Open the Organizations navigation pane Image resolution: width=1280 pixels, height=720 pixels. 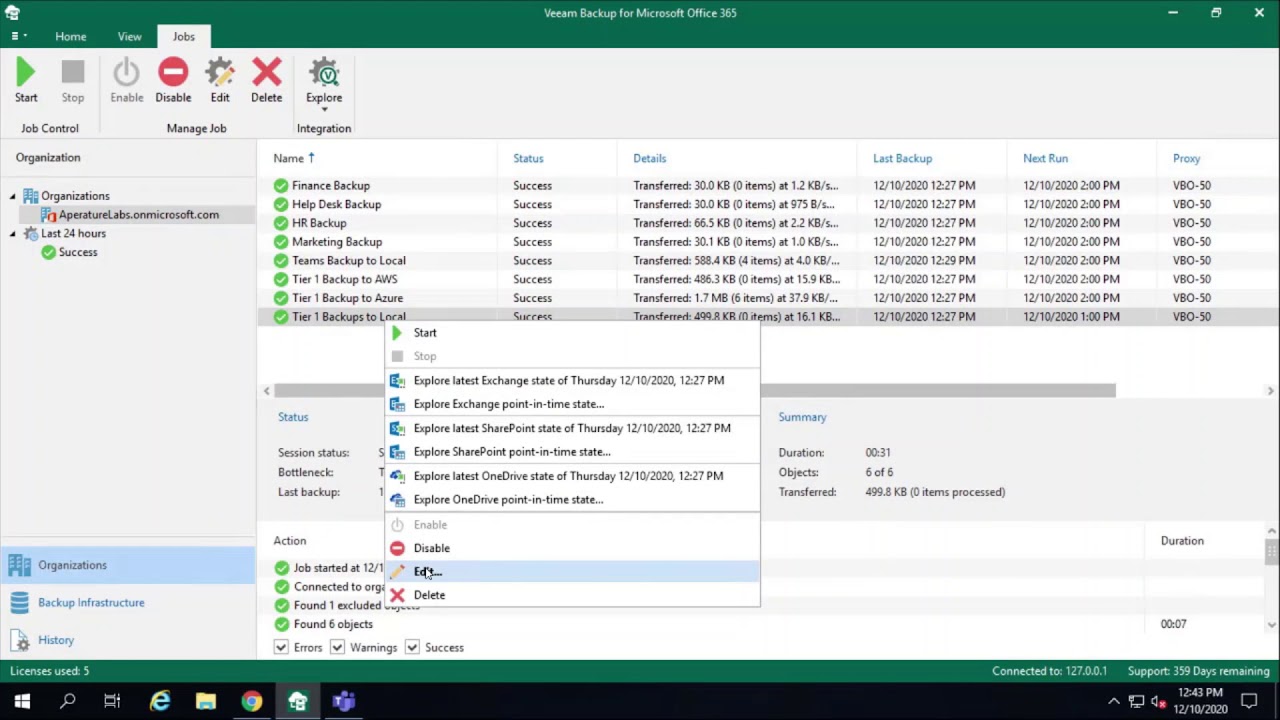click(128, 565)
